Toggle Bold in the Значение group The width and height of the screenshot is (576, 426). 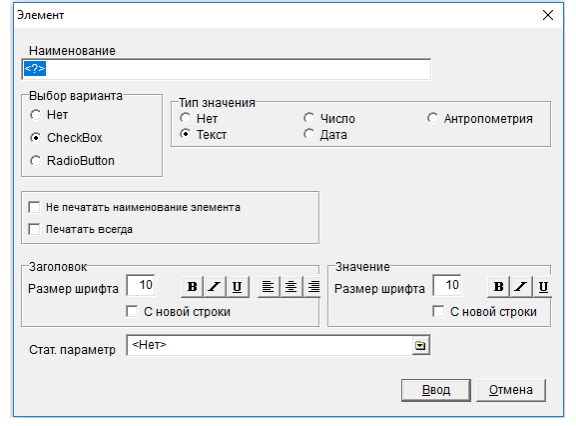tap(498, 287)
